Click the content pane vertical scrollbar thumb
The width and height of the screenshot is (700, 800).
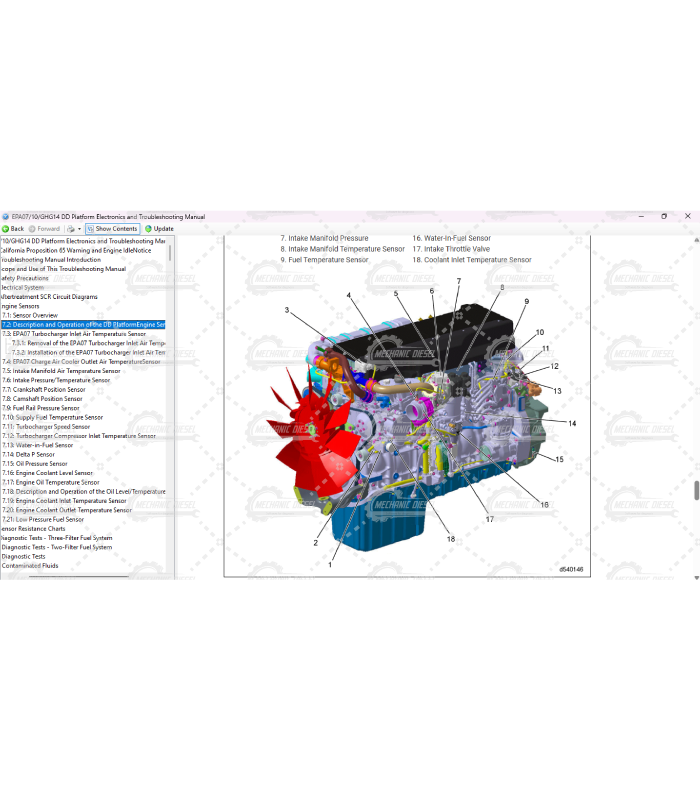coord(696,491)
